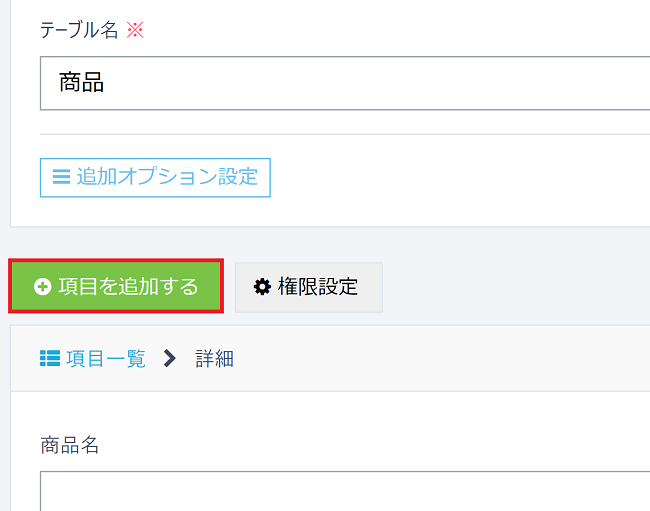
Task: Expand the 追加オプション設定 section
Action: tap(155, 177)
